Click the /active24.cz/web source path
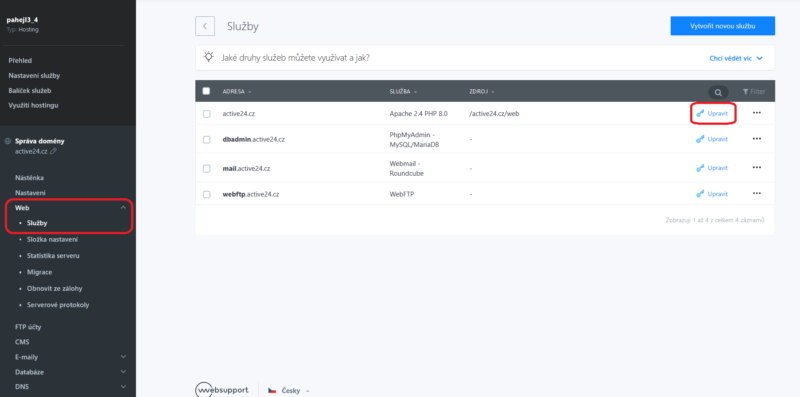The image size is (800, 397). pos(494,114)
